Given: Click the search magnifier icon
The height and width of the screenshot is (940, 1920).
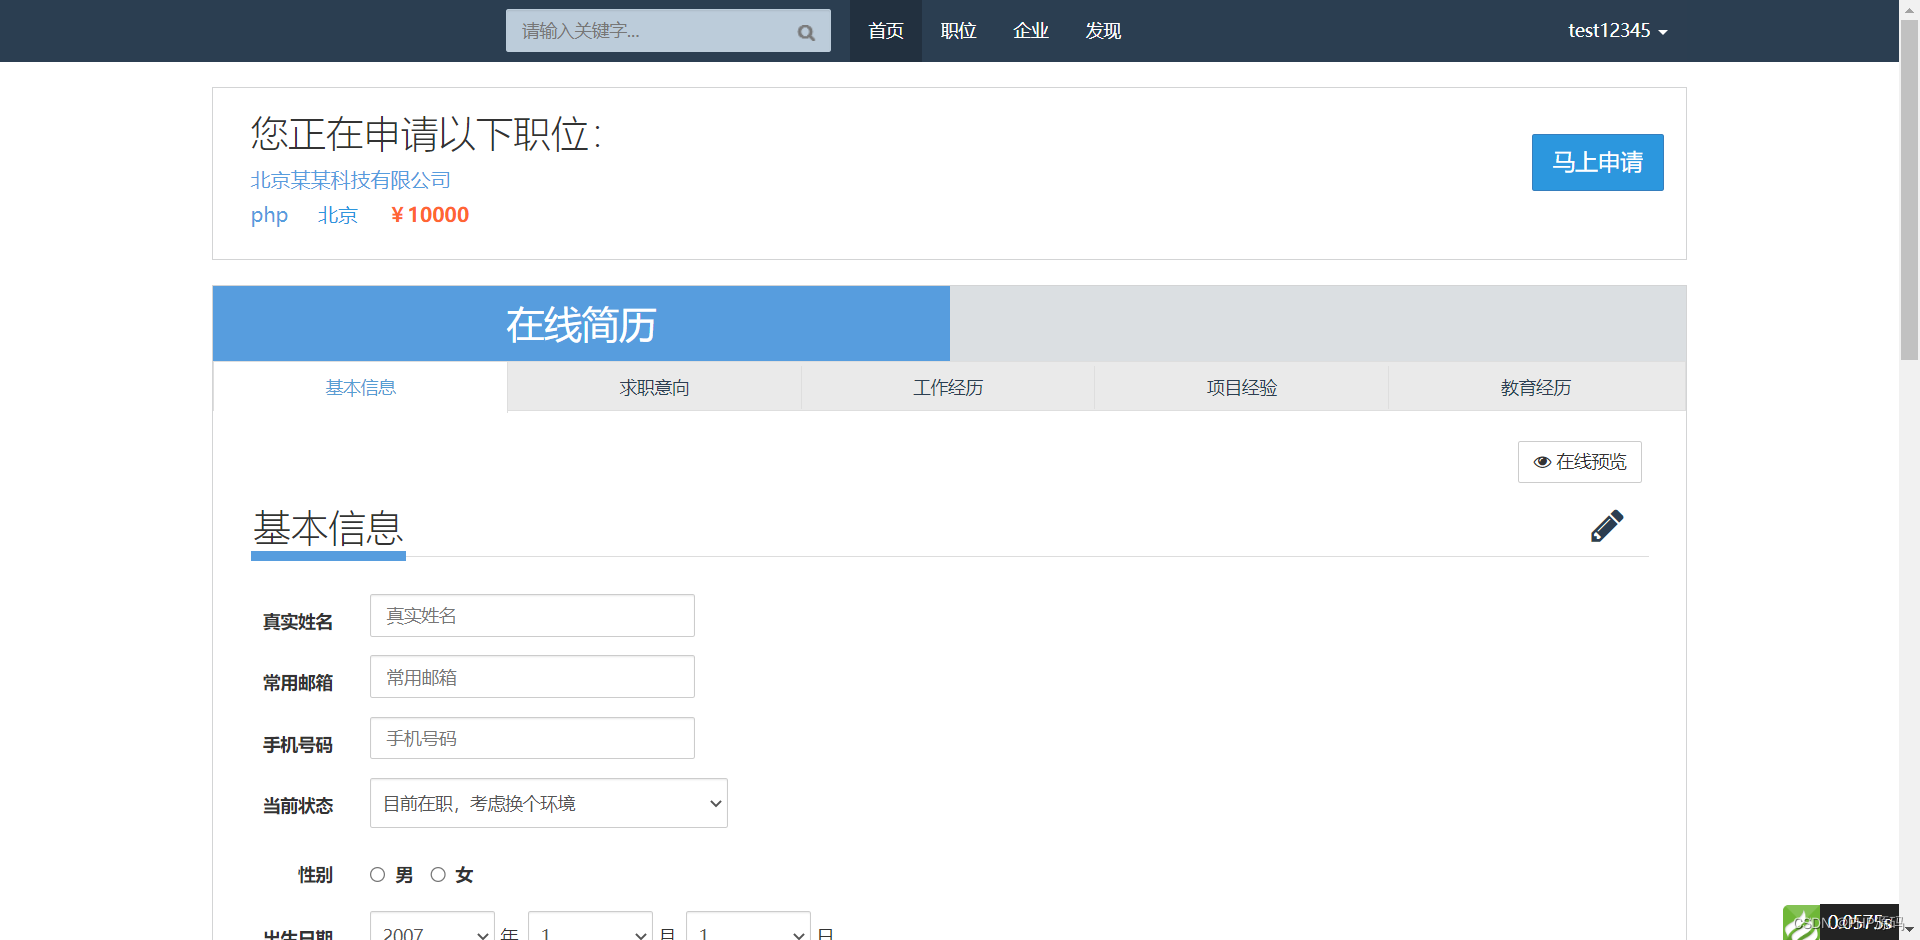Looking at the screenshot, I should pyautogui.click(x=806, y=33).
